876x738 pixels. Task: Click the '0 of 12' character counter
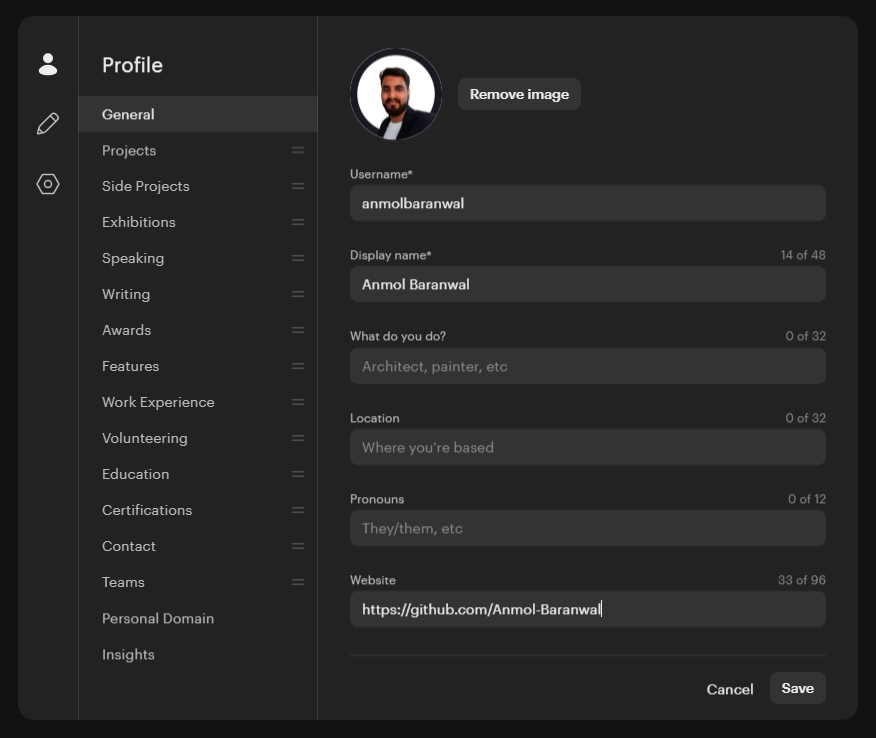(x=807, y=499)
